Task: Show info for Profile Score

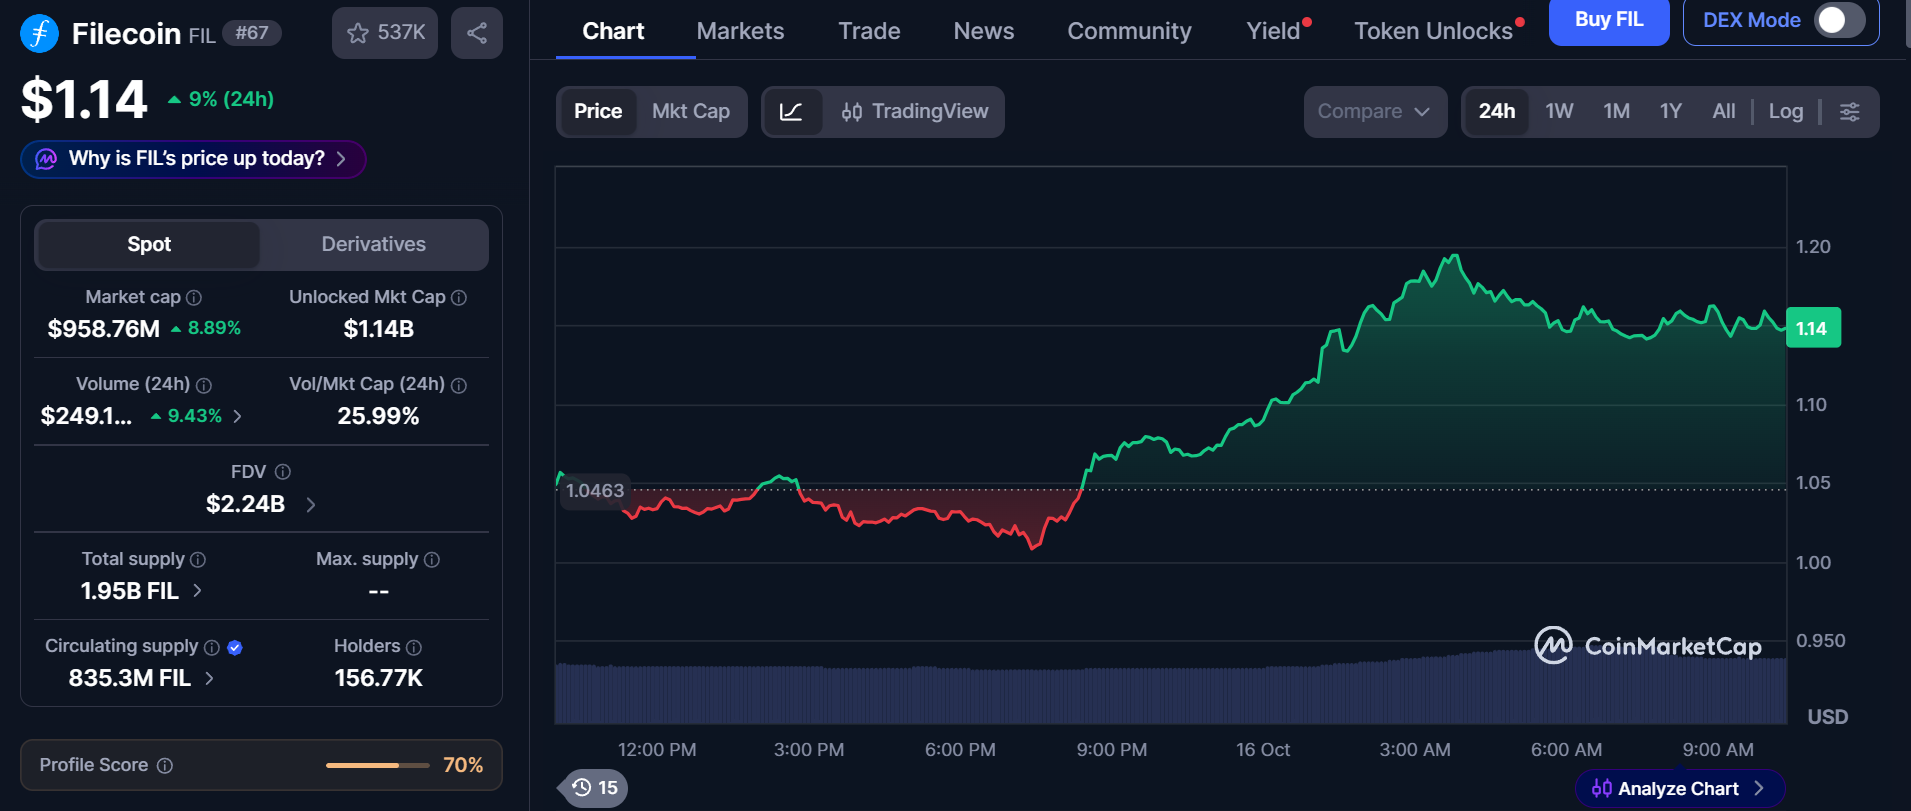Action: coord(165,766)
